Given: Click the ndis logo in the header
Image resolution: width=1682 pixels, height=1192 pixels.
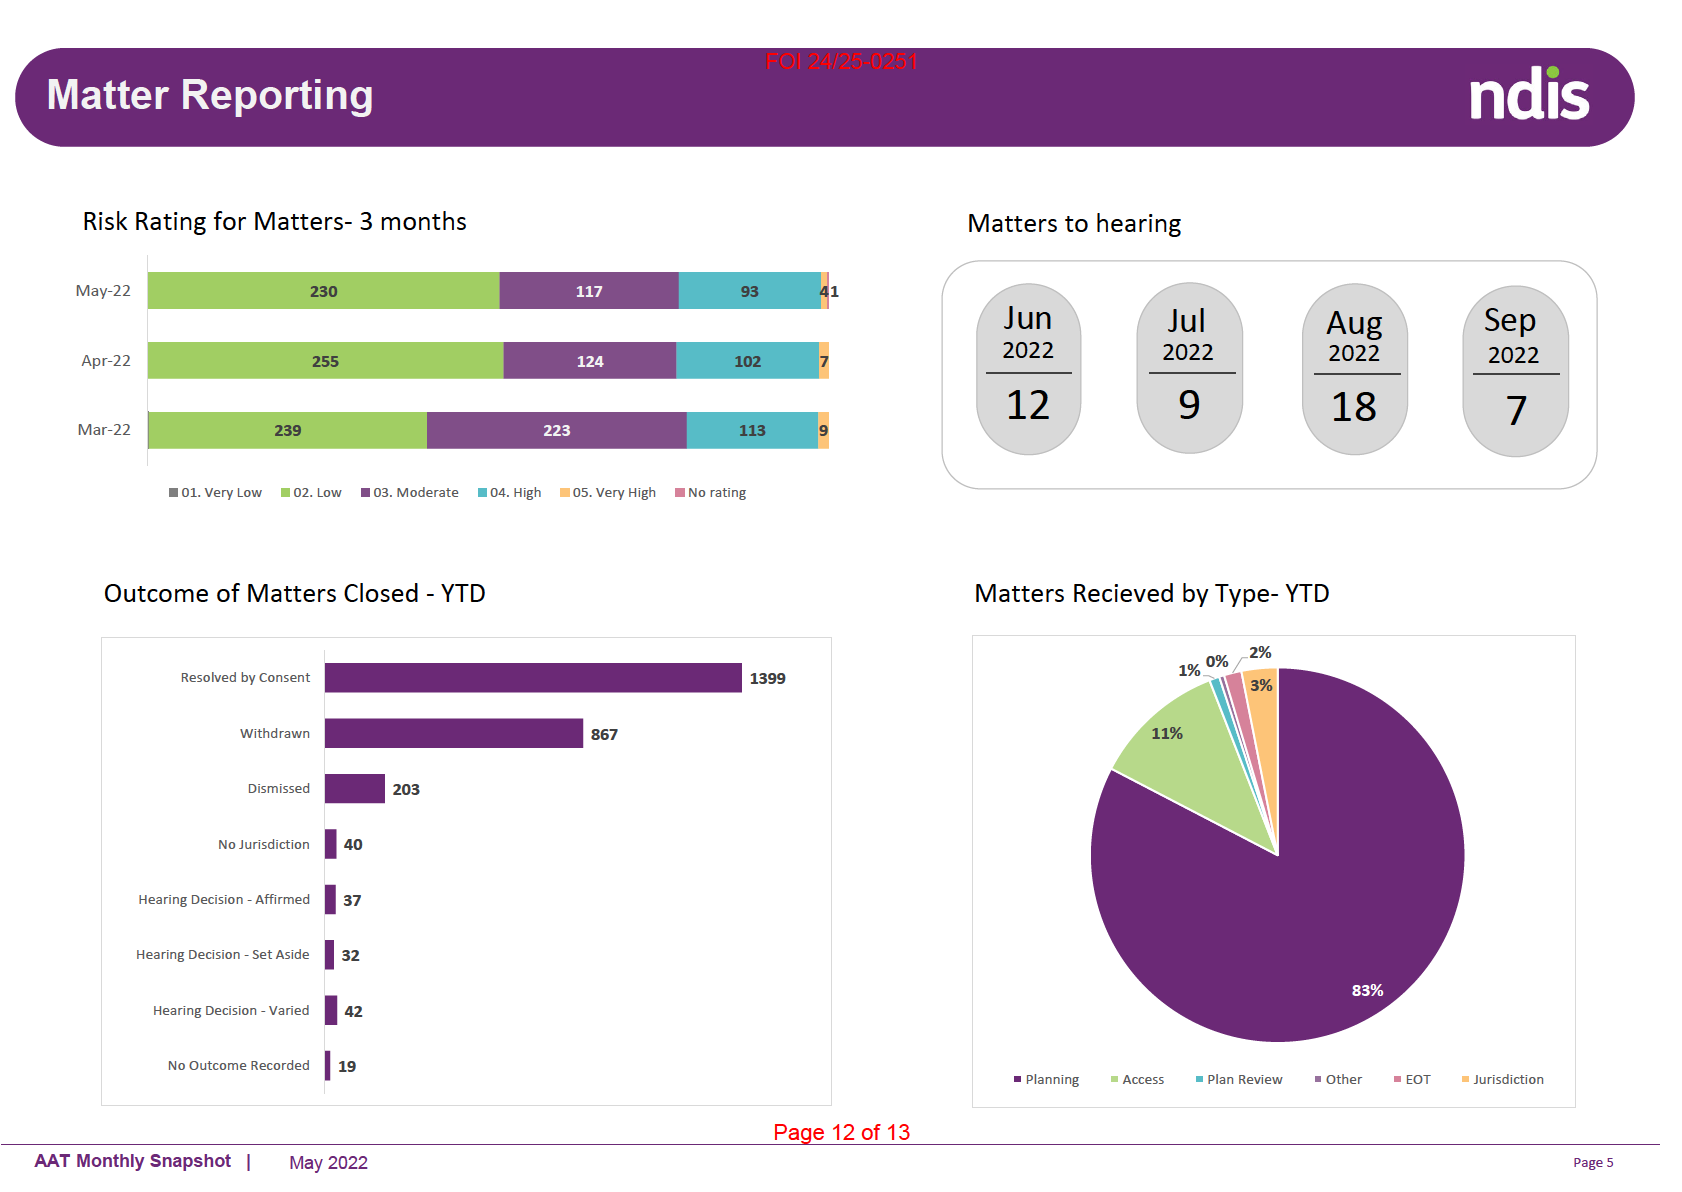Looking at the screenshot, I should [x=1528, y=95].
